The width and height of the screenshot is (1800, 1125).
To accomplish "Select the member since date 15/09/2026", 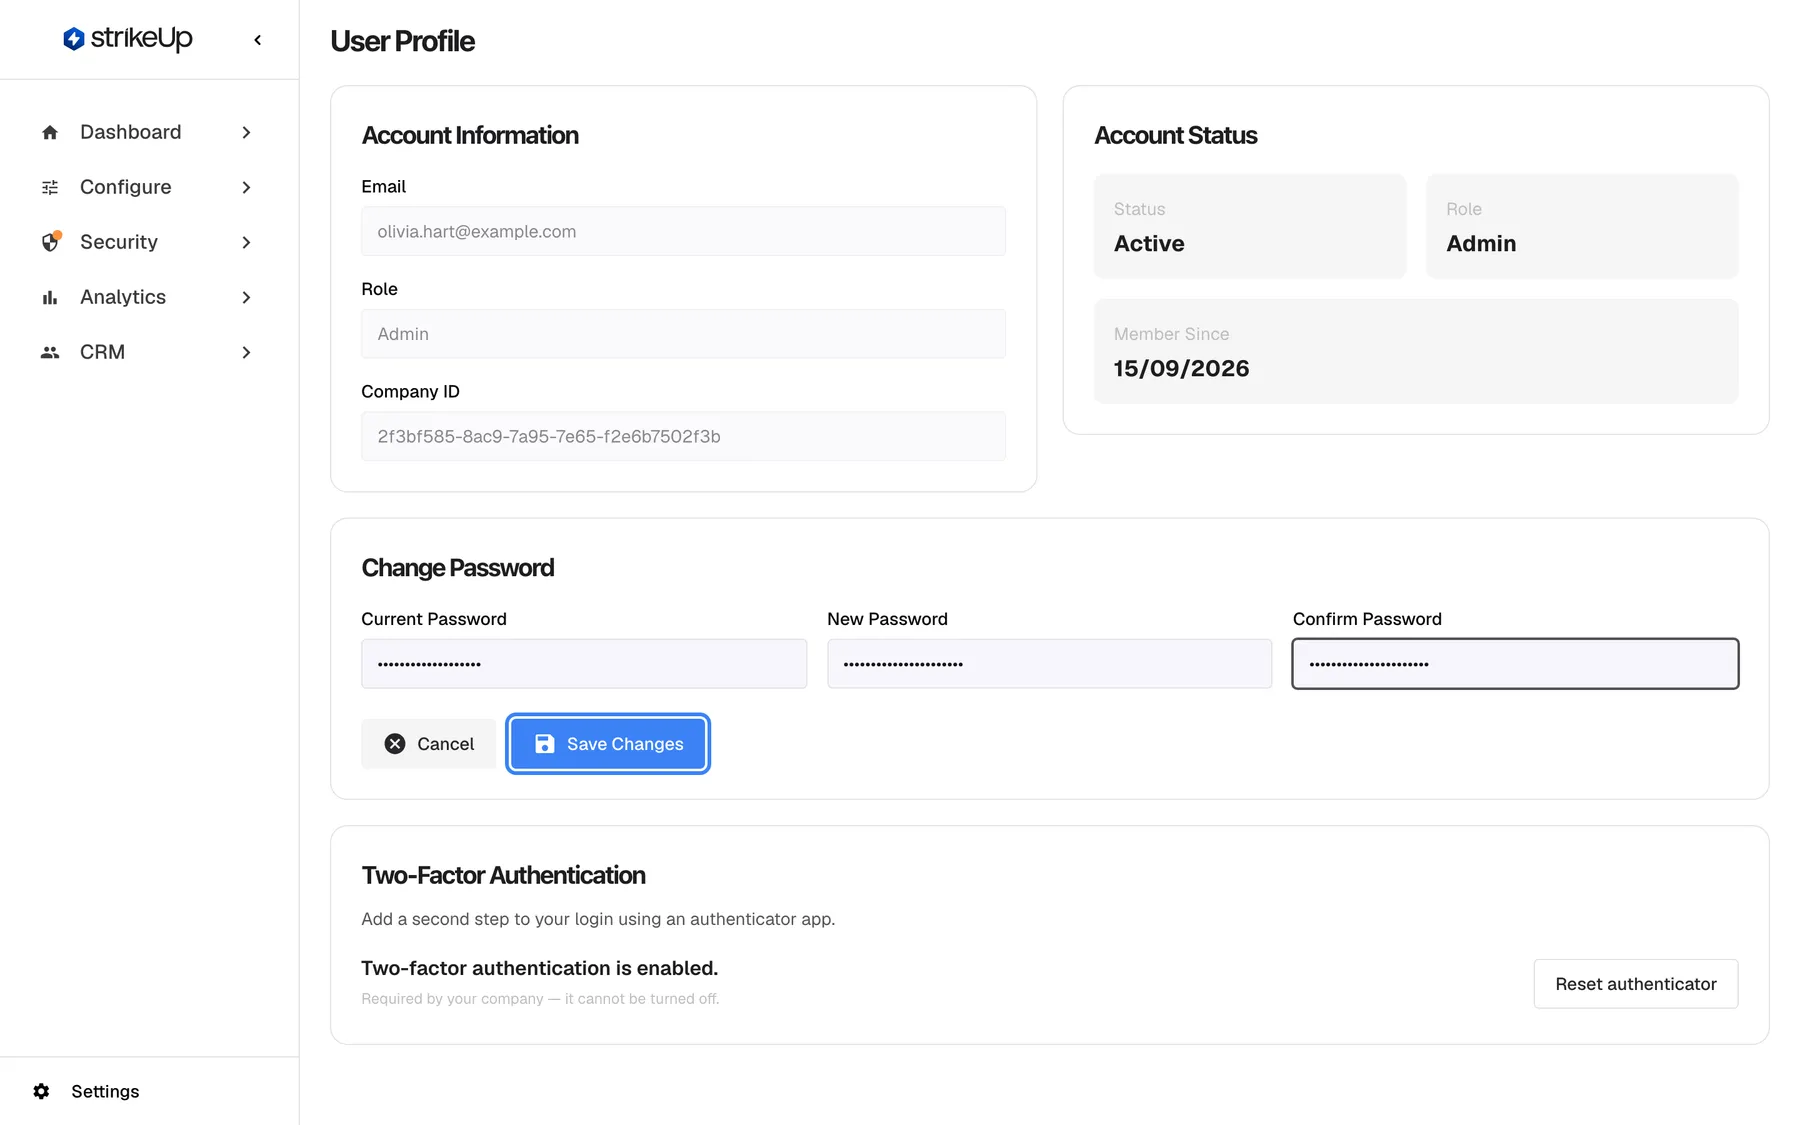I will pos(1181,369).
